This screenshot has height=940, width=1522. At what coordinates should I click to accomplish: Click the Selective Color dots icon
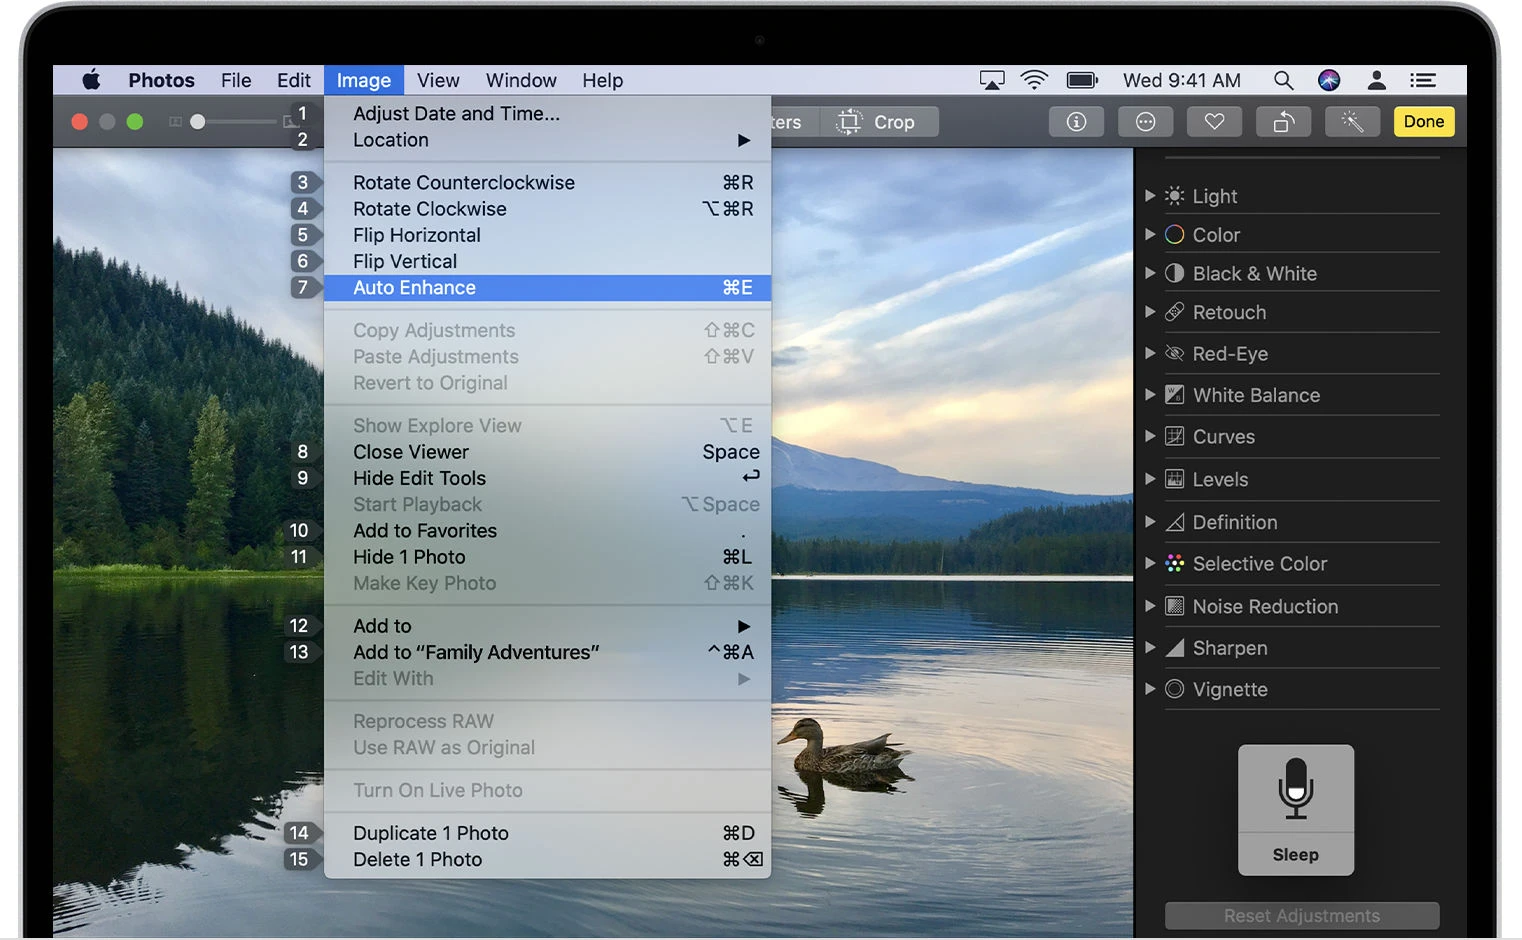point(1175,563)
